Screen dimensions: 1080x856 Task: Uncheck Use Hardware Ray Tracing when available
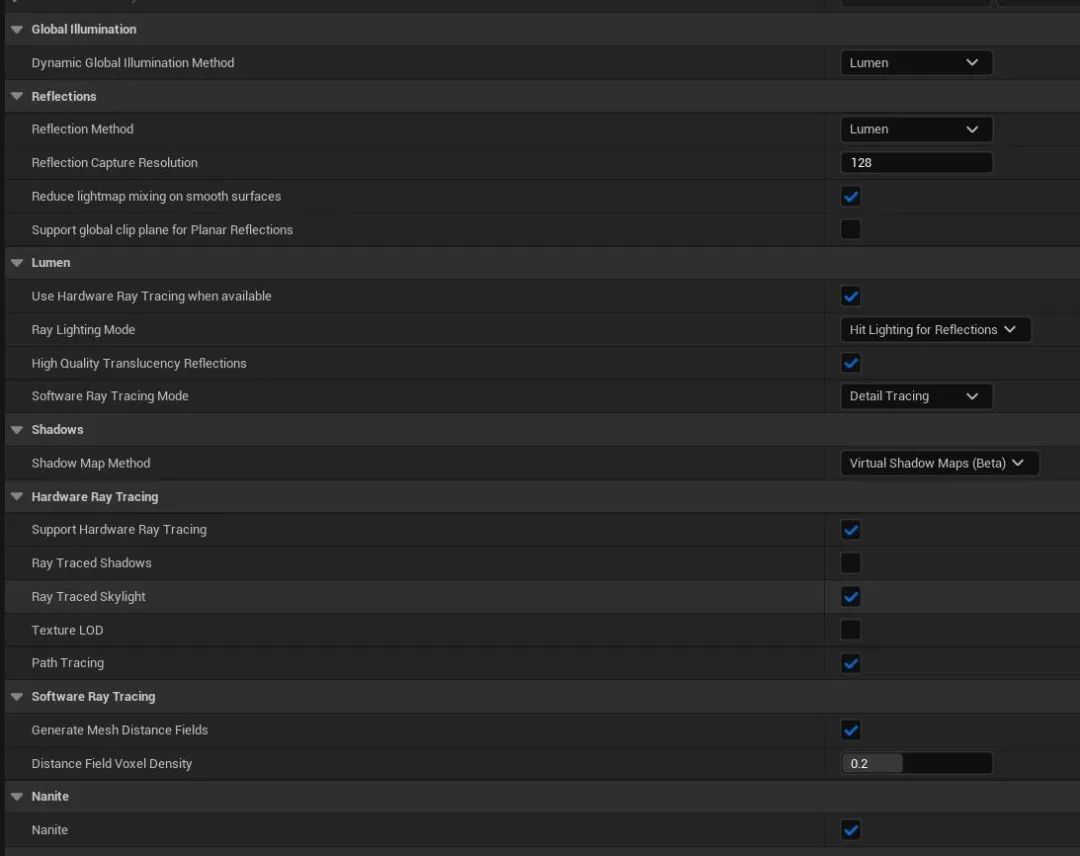tap(851, 297)
